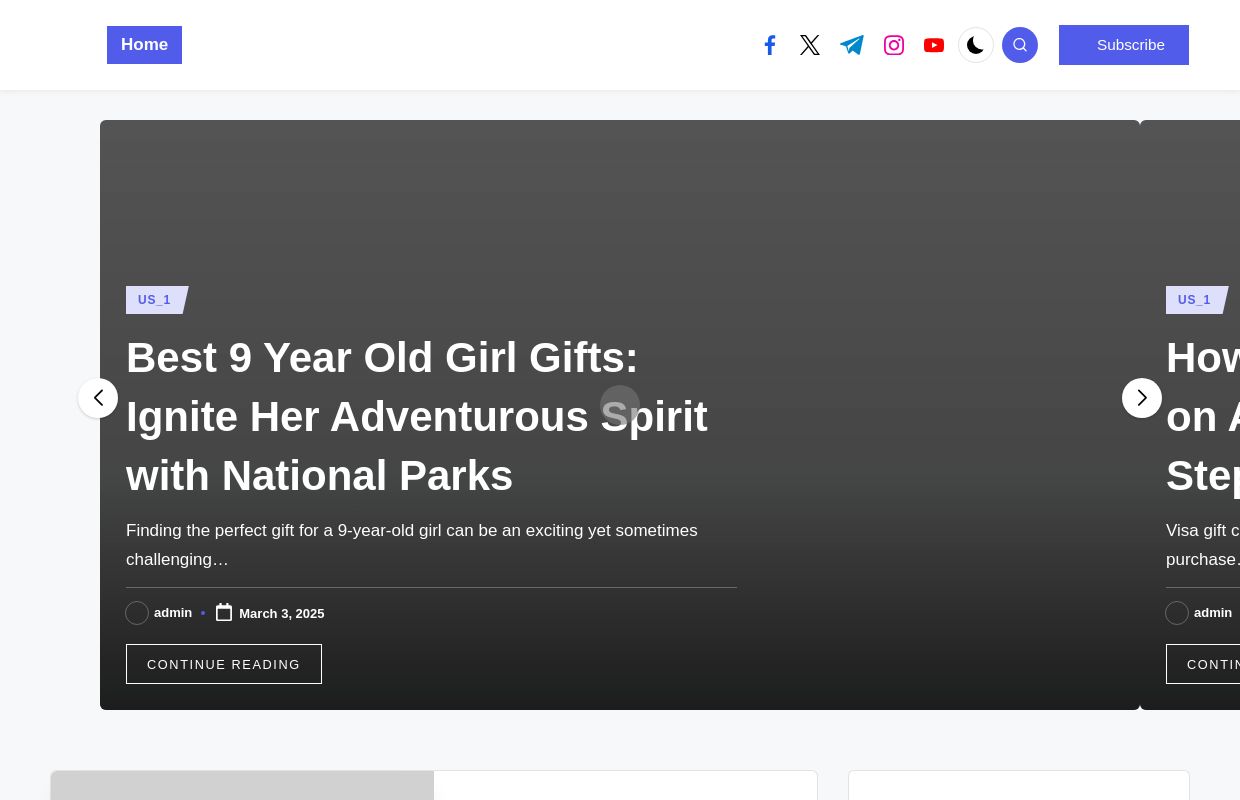Click the admin avatar on first slide

pyautogui.click(x=137, y=613)
